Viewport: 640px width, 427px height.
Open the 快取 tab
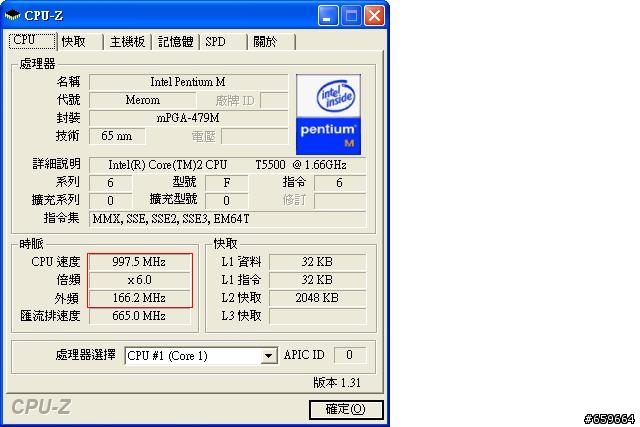click(x=80, y=42)
